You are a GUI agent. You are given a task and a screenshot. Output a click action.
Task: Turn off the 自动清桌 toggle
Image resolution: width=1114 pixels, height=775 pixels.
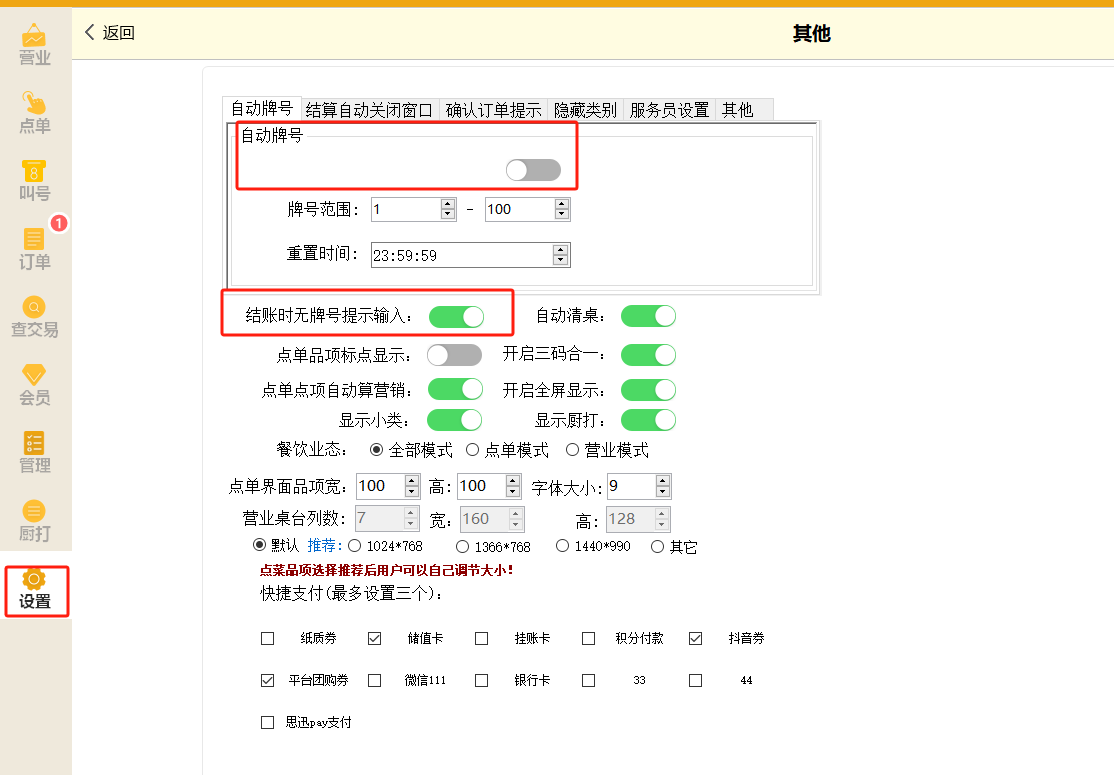[648, 316]
